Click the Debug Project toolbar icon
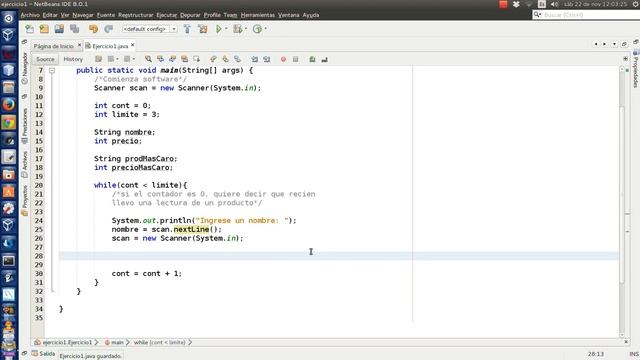This screenshot has height=360, width=640. pos(238,29)
